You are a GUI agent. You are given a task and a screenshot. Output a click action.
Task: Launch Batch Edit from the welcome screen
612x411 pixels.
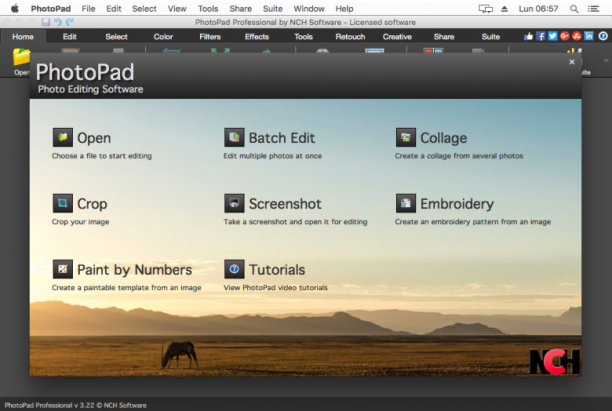coord(269,138)
